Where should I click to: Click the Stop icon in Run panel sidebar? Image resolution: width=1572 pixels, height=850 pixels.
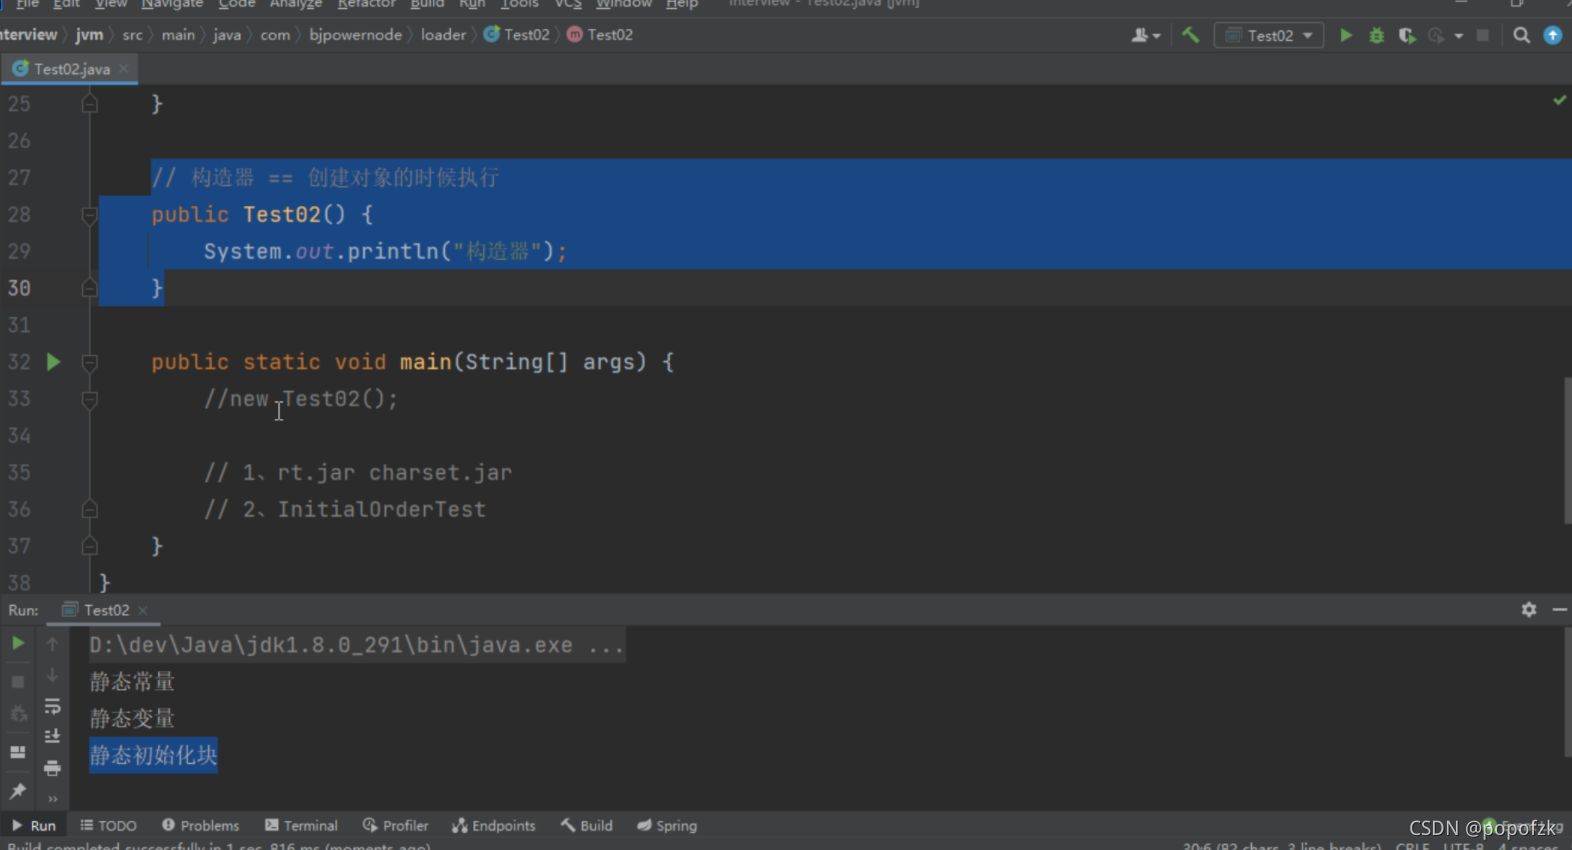click(18, 682)
